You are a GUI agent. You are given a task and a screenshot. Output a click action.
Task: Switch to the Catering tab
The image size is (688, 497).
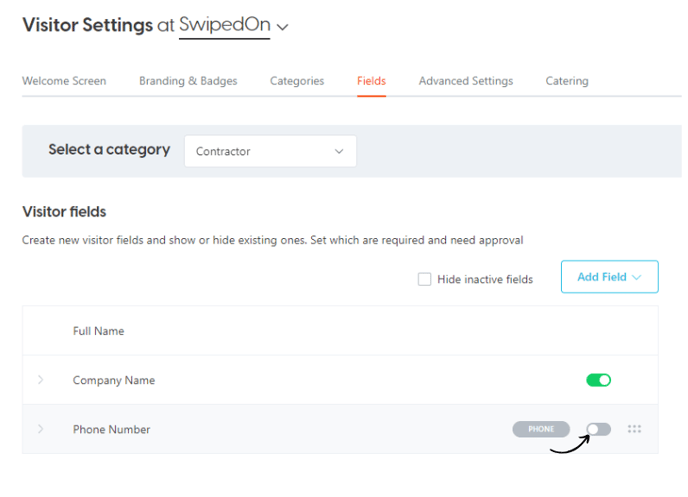click(x=567, y=81)
